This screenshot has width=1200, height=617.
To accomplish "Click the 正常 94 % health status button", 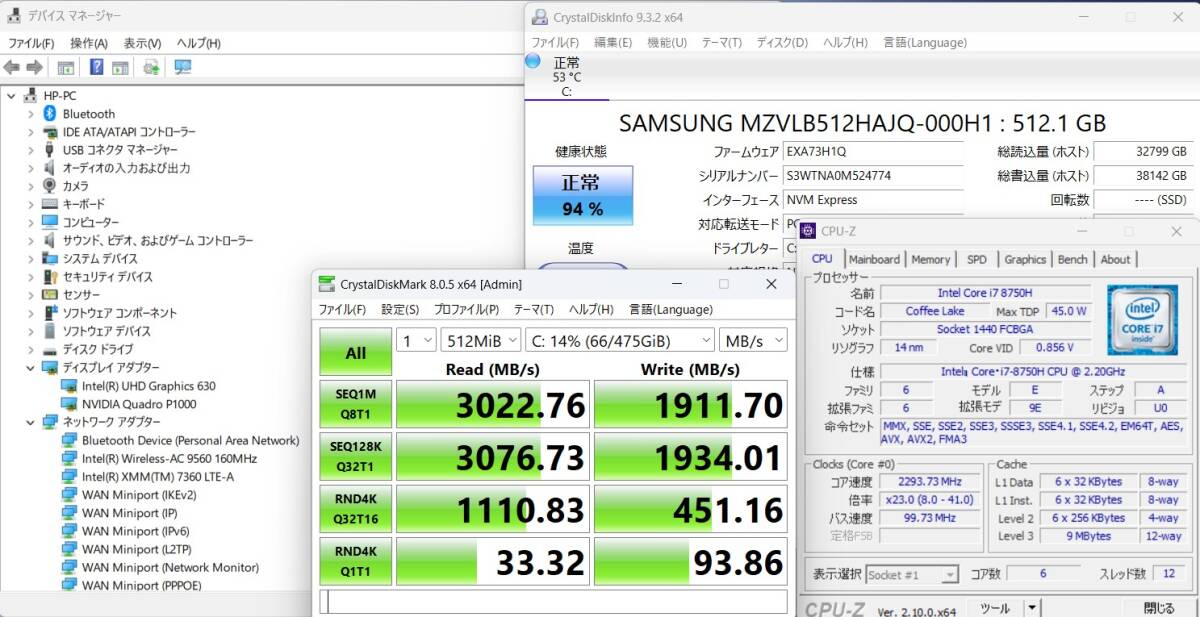I will (582, 195).
